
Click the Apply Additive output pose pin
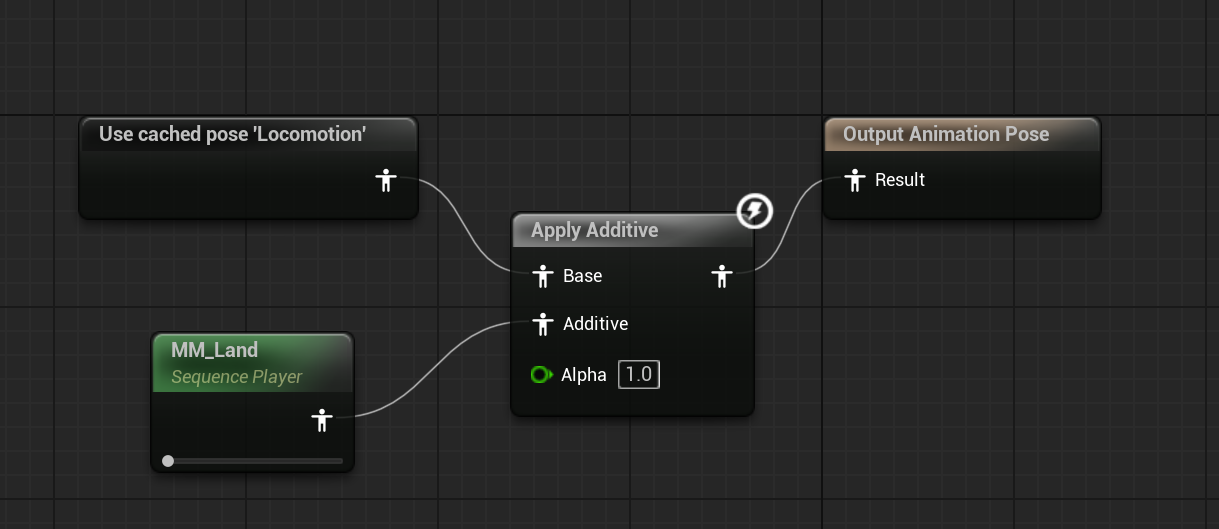pos(722,276)
